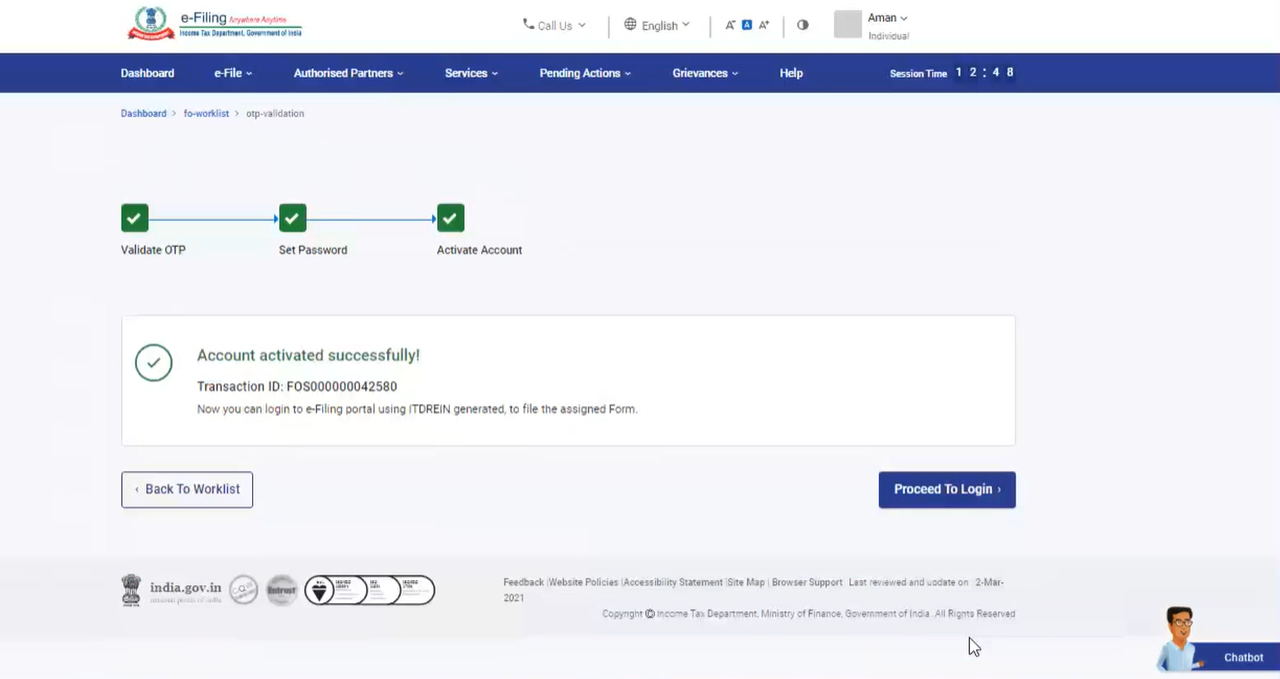Open the fo-worklist breadcrumb link
This screenshot has height=679, width=1280.
tap(206, 113)
